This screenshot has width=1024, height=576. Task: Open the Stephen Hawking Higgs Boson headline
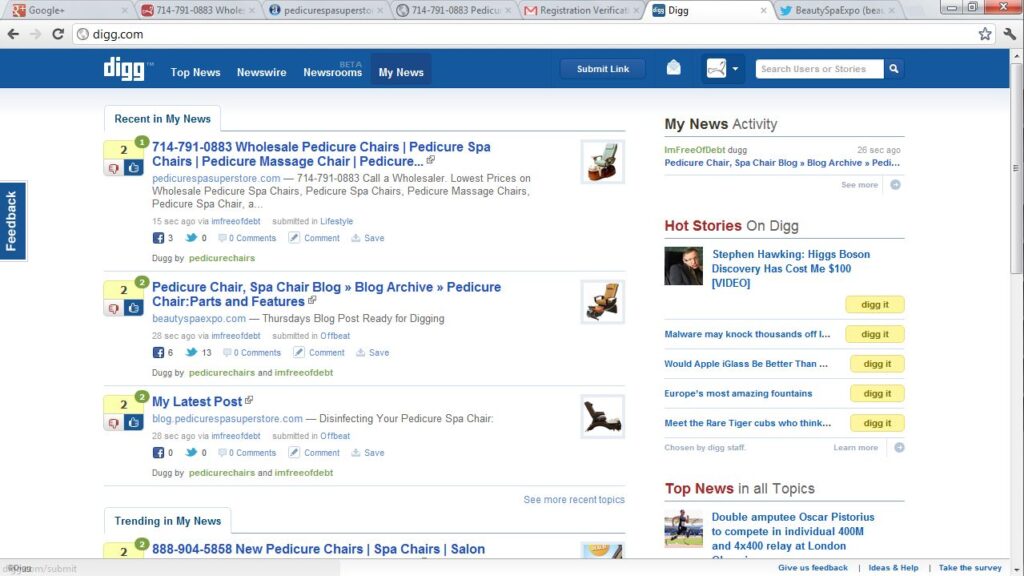pyautogui.click(x=791, y=268)
